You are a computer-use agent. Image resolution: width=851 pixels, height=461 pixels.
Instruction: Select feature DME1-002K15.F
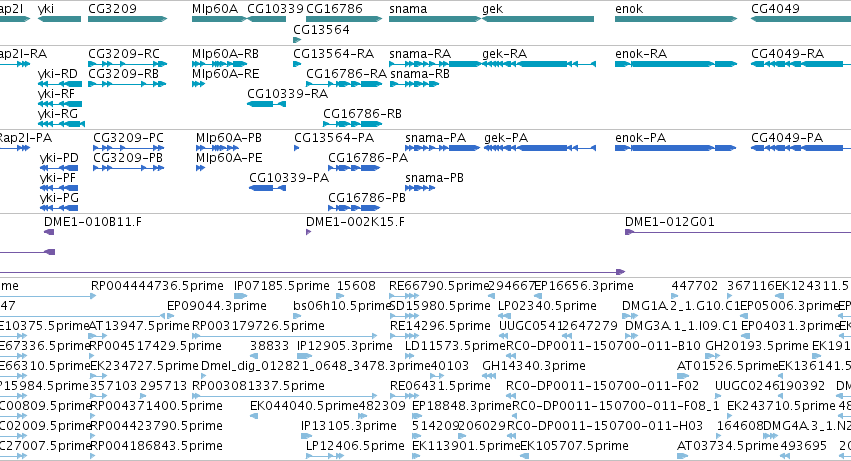355,222
